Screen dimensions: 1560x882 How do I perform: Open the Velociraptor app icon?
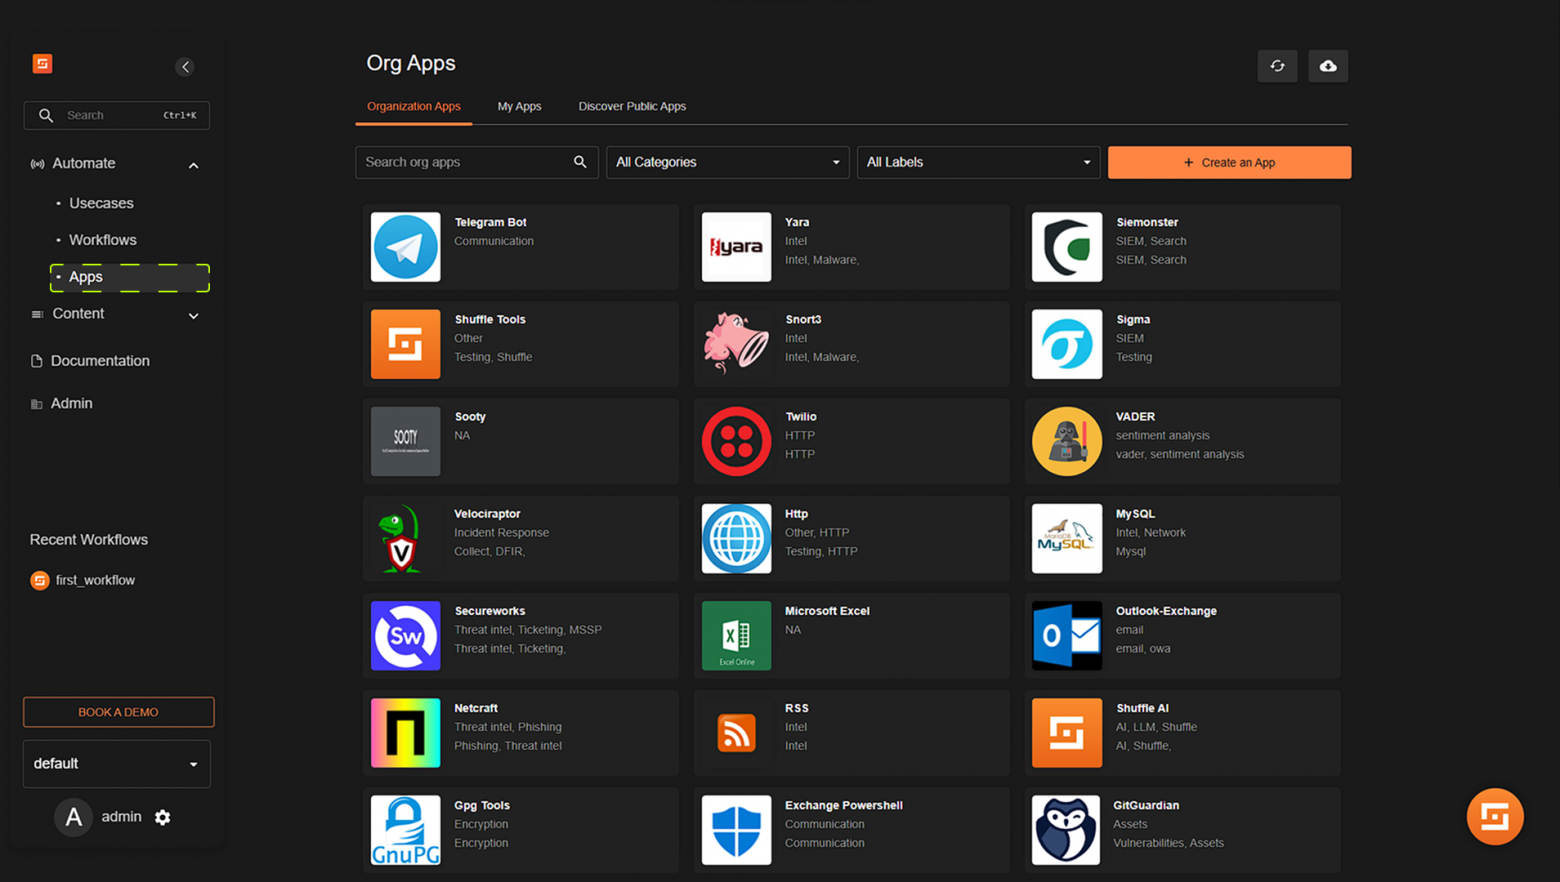point(405,538)
